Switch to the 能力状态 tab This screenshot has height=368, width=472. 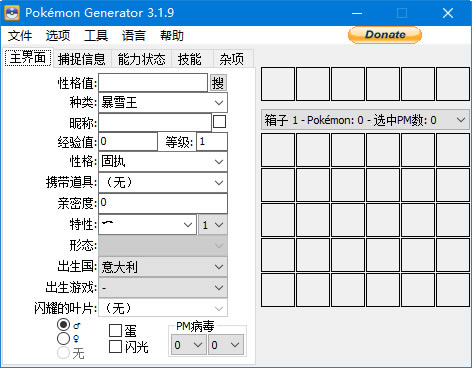[x=141, y=59]
